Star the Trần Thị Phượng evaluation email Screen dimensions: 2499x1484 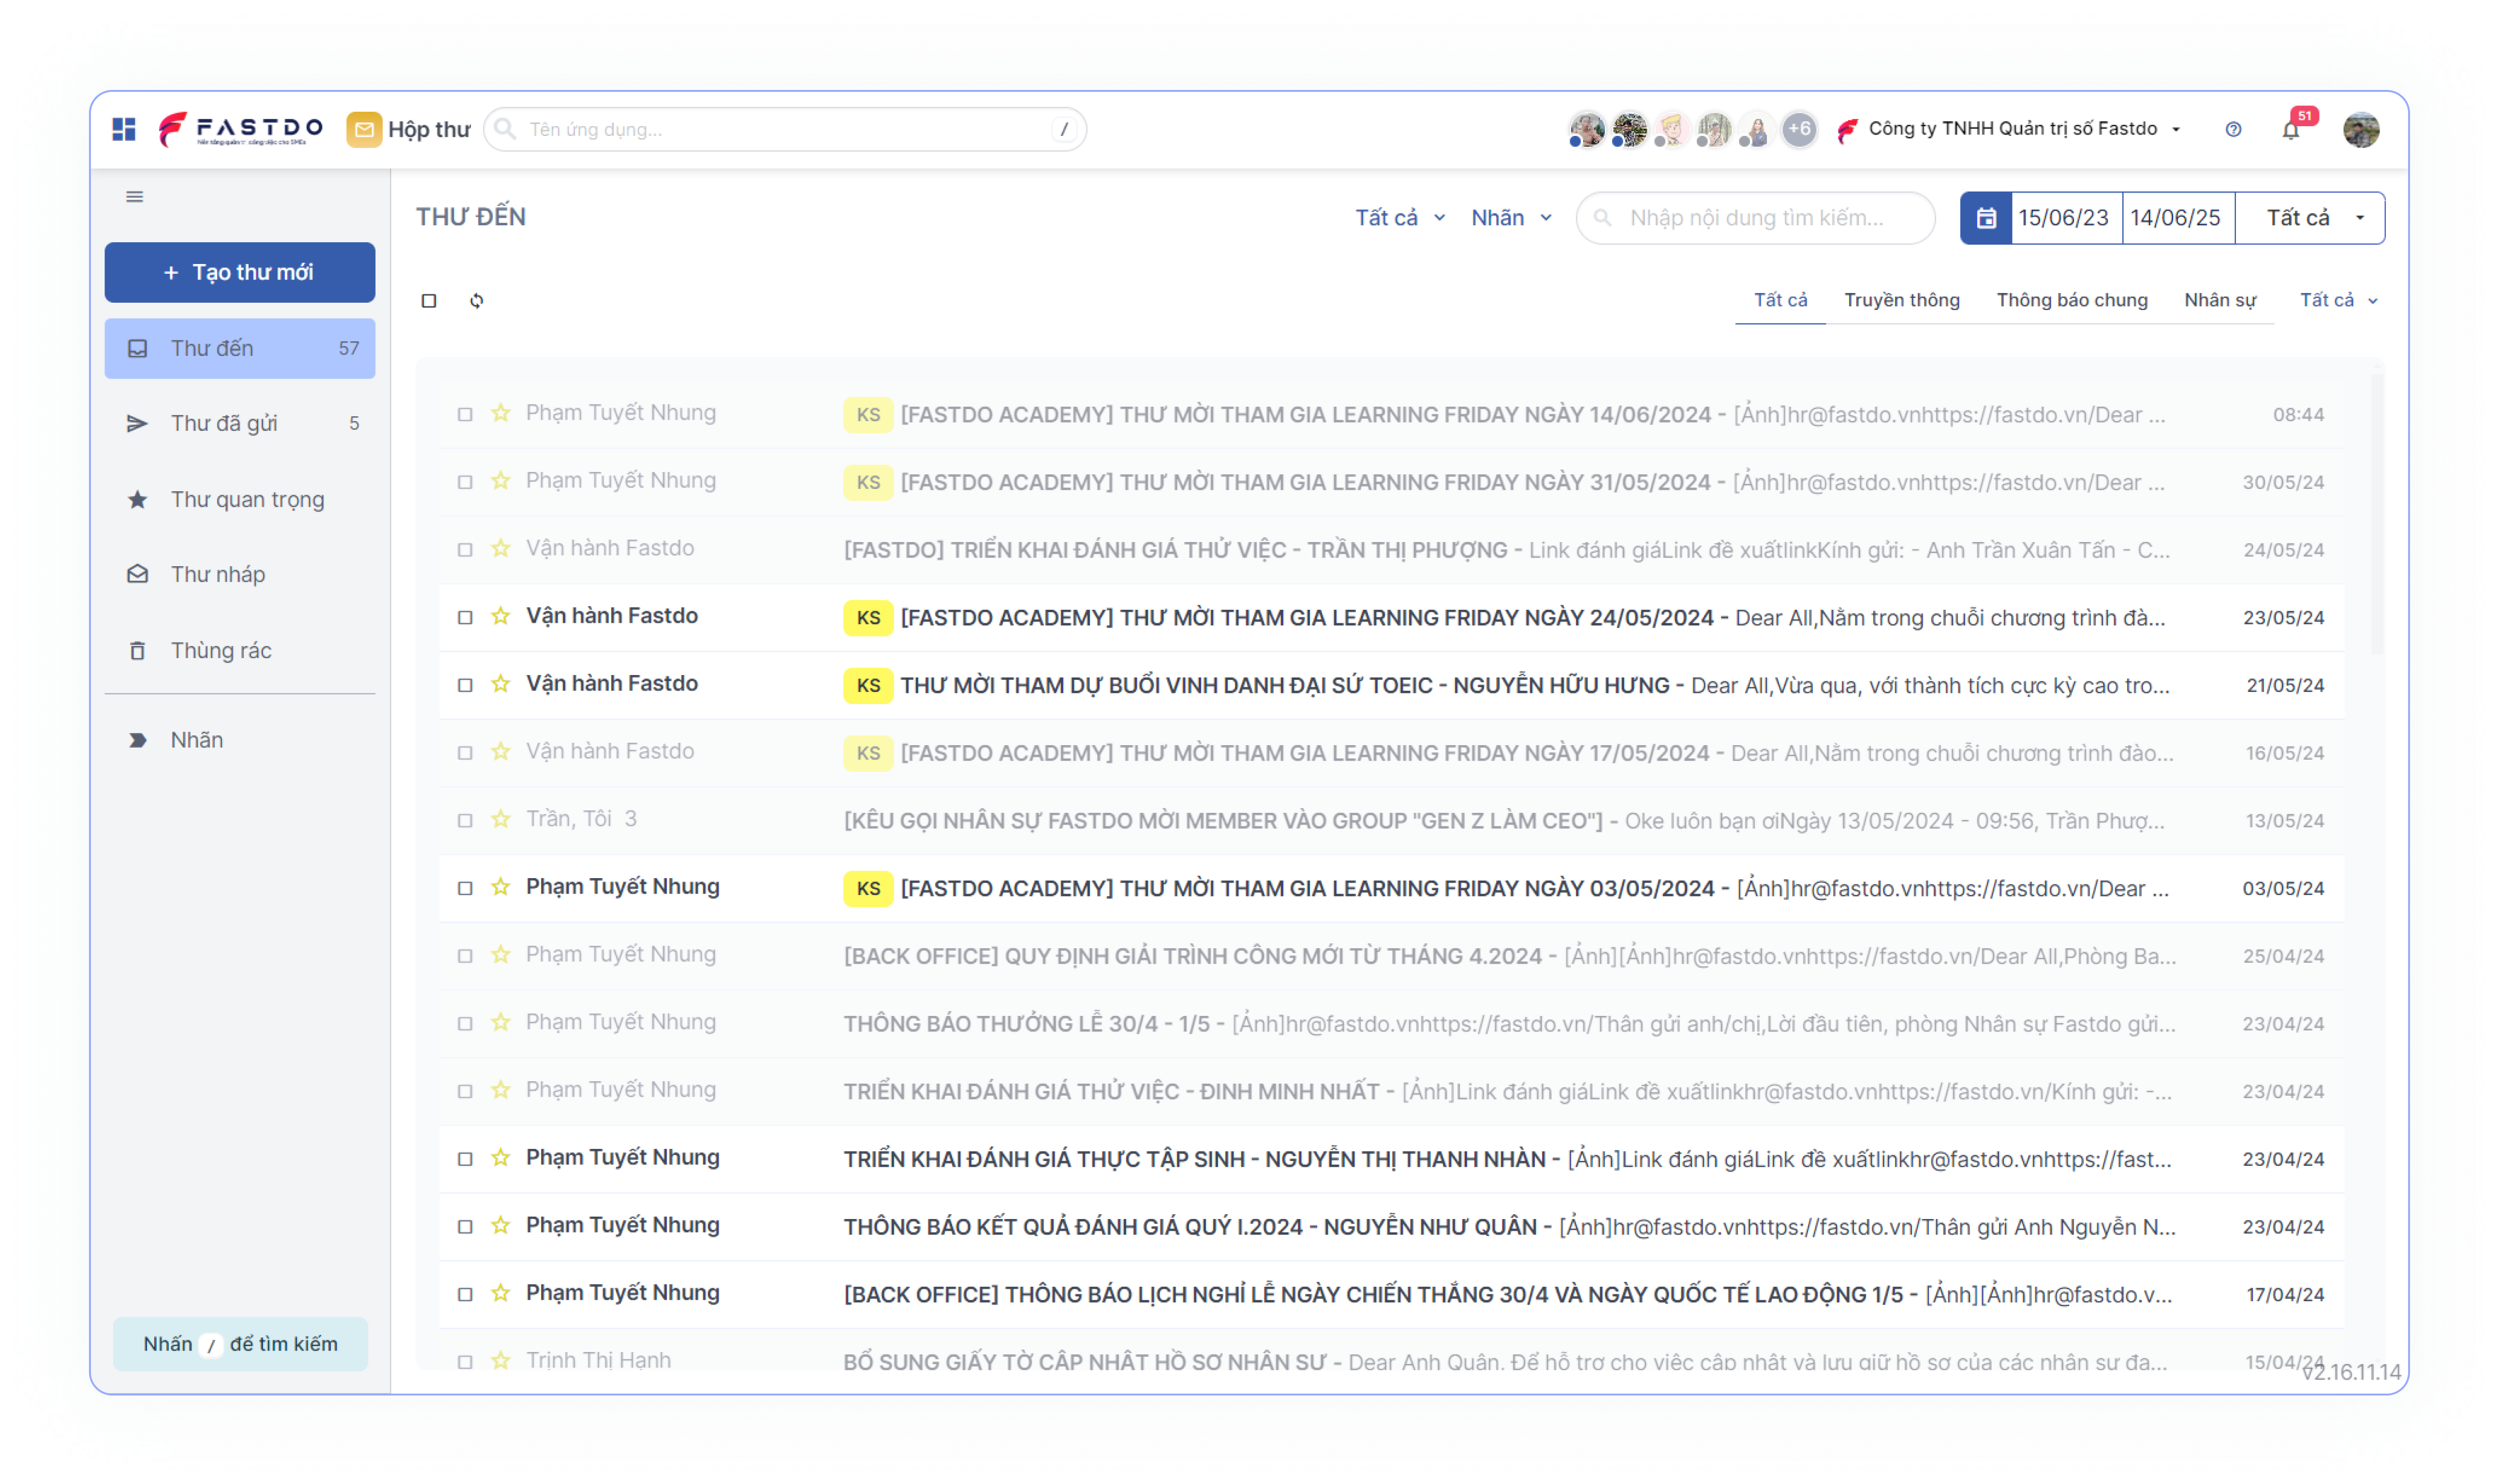[x=501, y=548]
